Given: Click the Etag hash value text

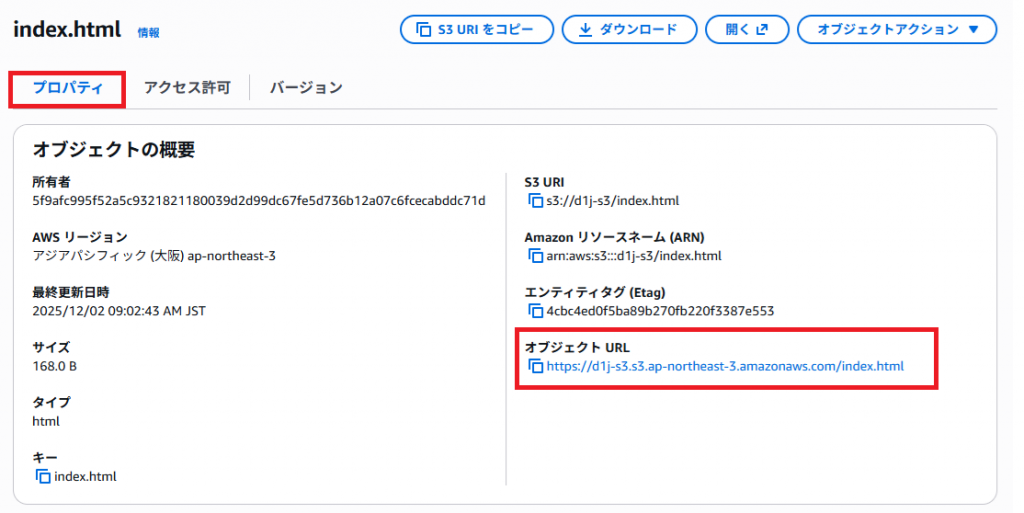Looking at the screenshot, I should (660, 311).
